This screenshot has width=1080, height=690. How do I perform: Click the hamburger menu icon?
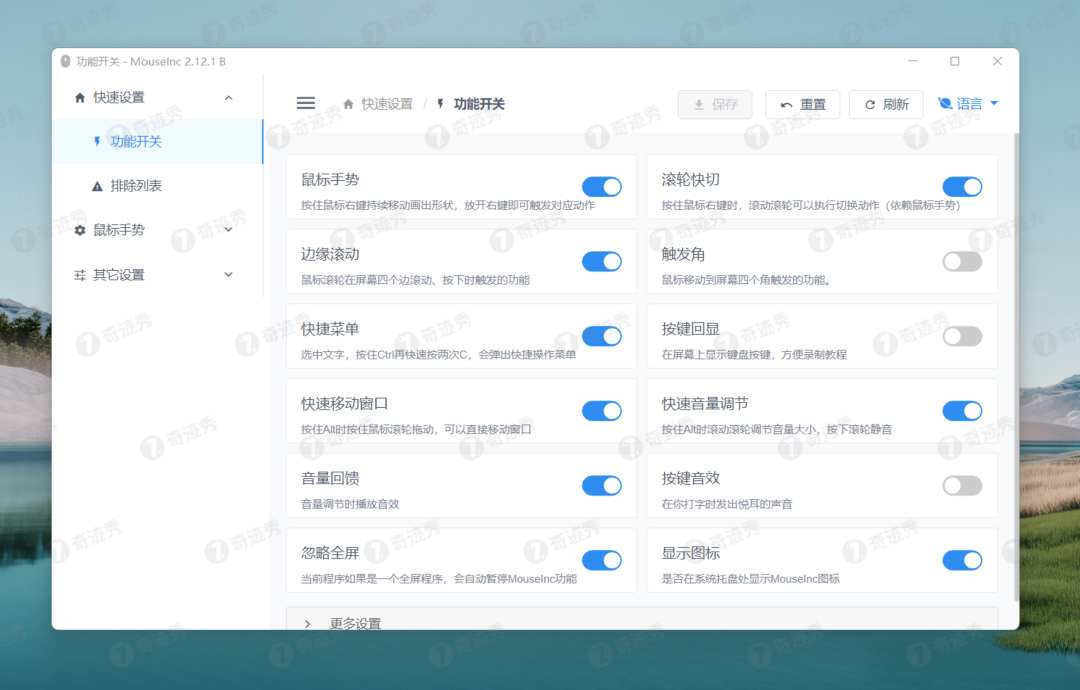click(x=306, y=103)
